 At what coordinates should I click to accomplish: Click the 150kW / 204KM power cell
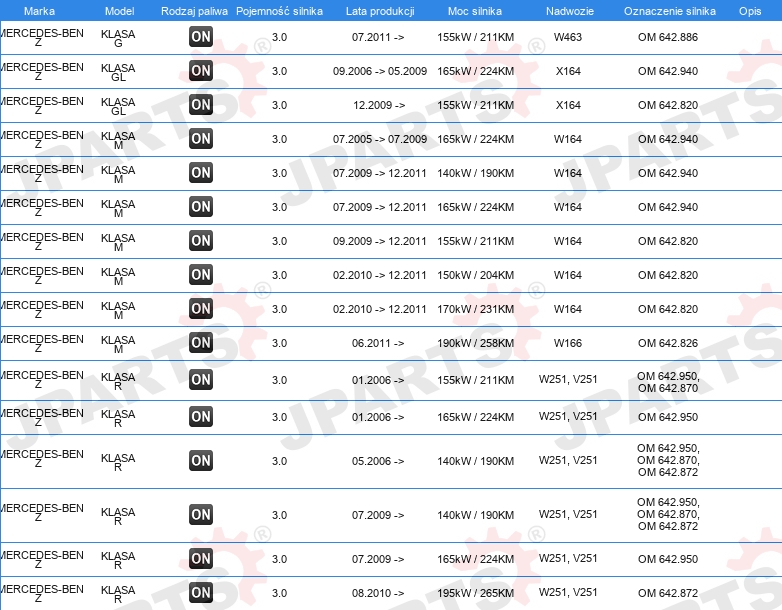pyautogui.click(x=475, y=274)
